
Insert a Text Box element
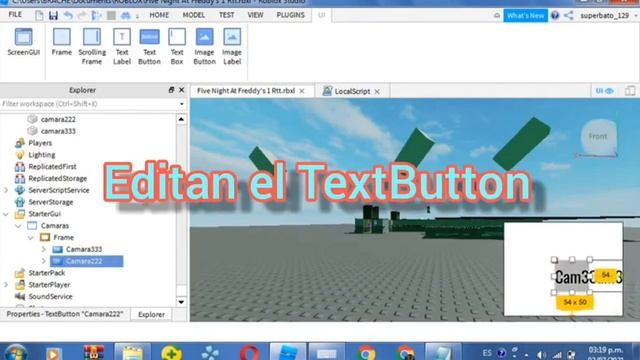(x=177, y=46)
